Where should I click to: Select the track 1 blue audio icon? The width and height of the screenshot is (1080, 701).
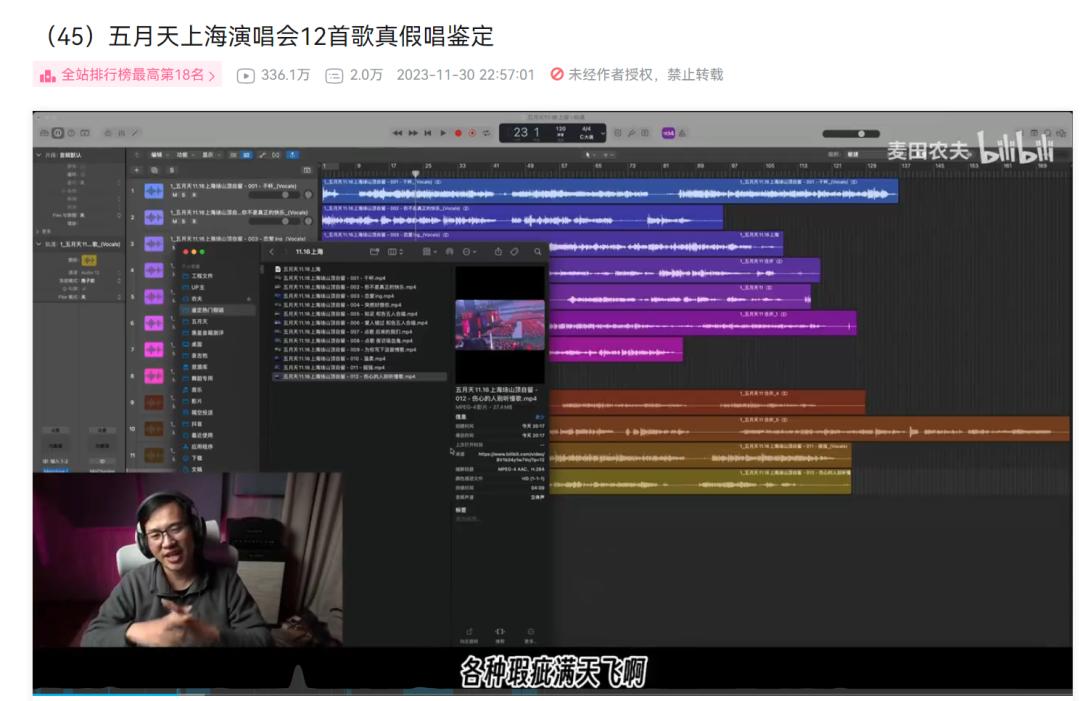[x=154, y=191]
